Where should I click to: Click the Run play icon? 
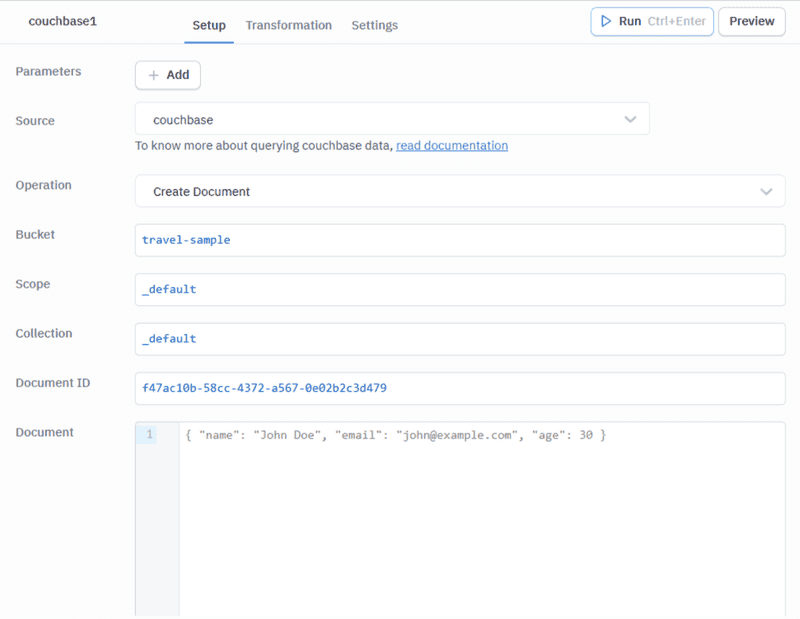(608, 21)
